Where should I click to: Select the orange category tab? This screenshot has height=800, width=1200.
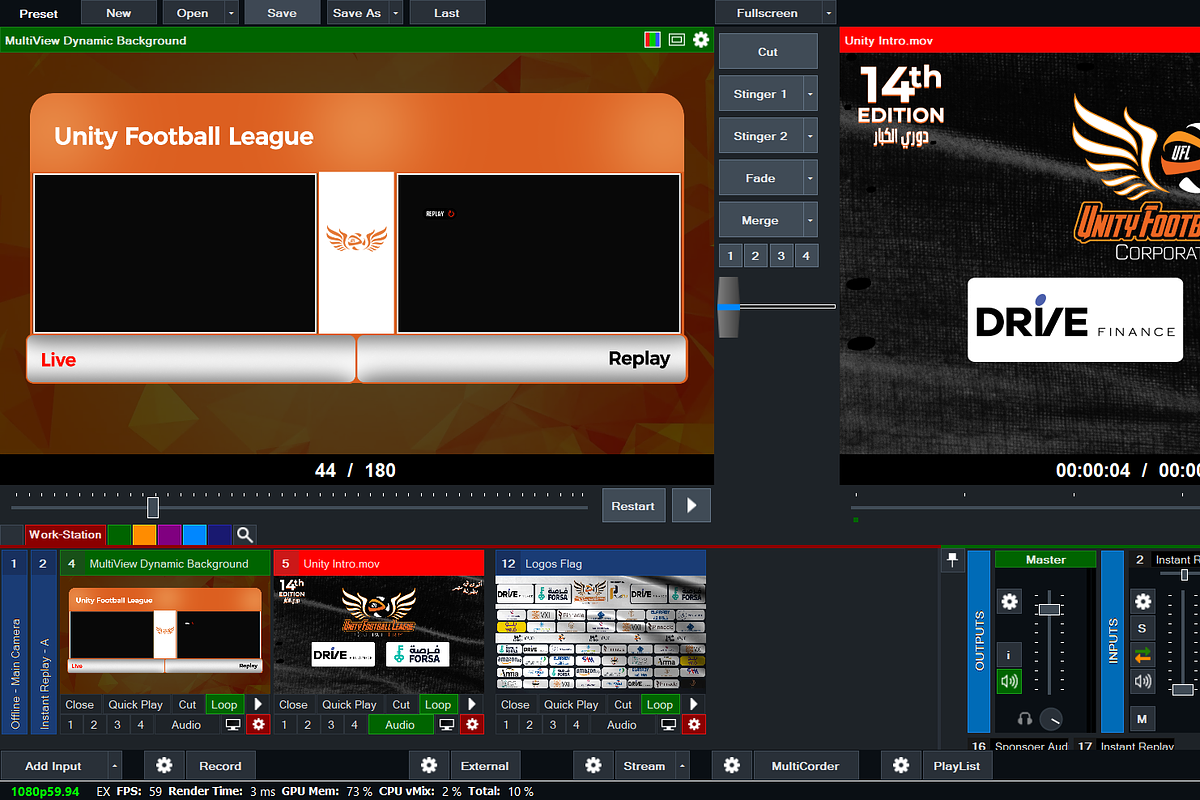click(144, 535)
